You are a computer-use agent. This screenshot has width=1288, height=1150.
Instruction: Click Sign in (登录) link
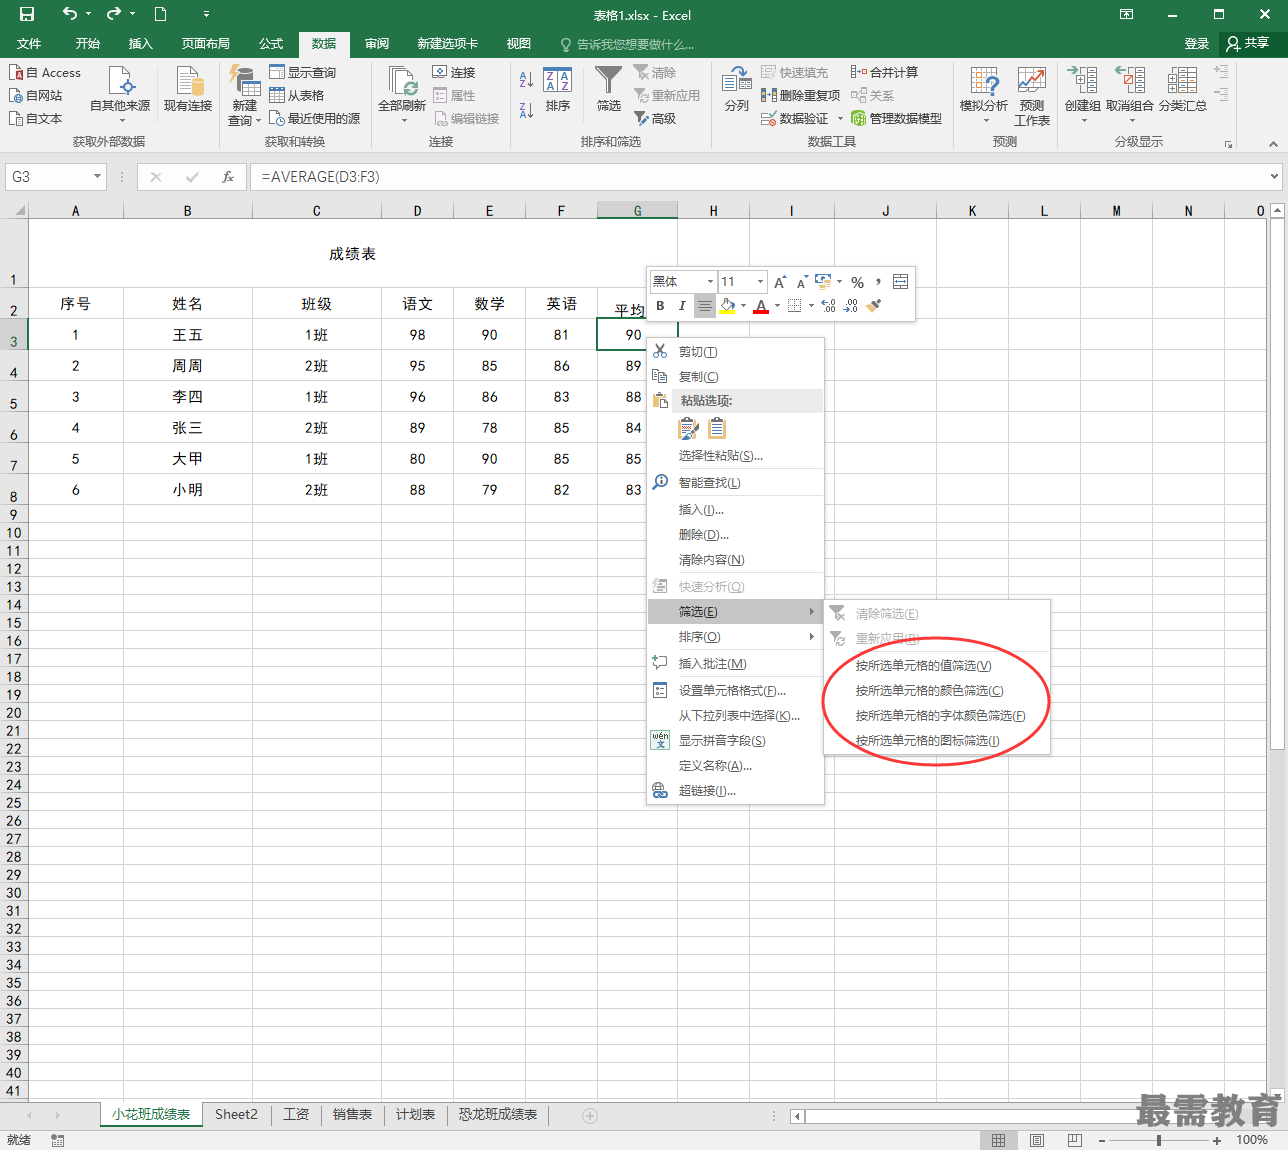1197,44
